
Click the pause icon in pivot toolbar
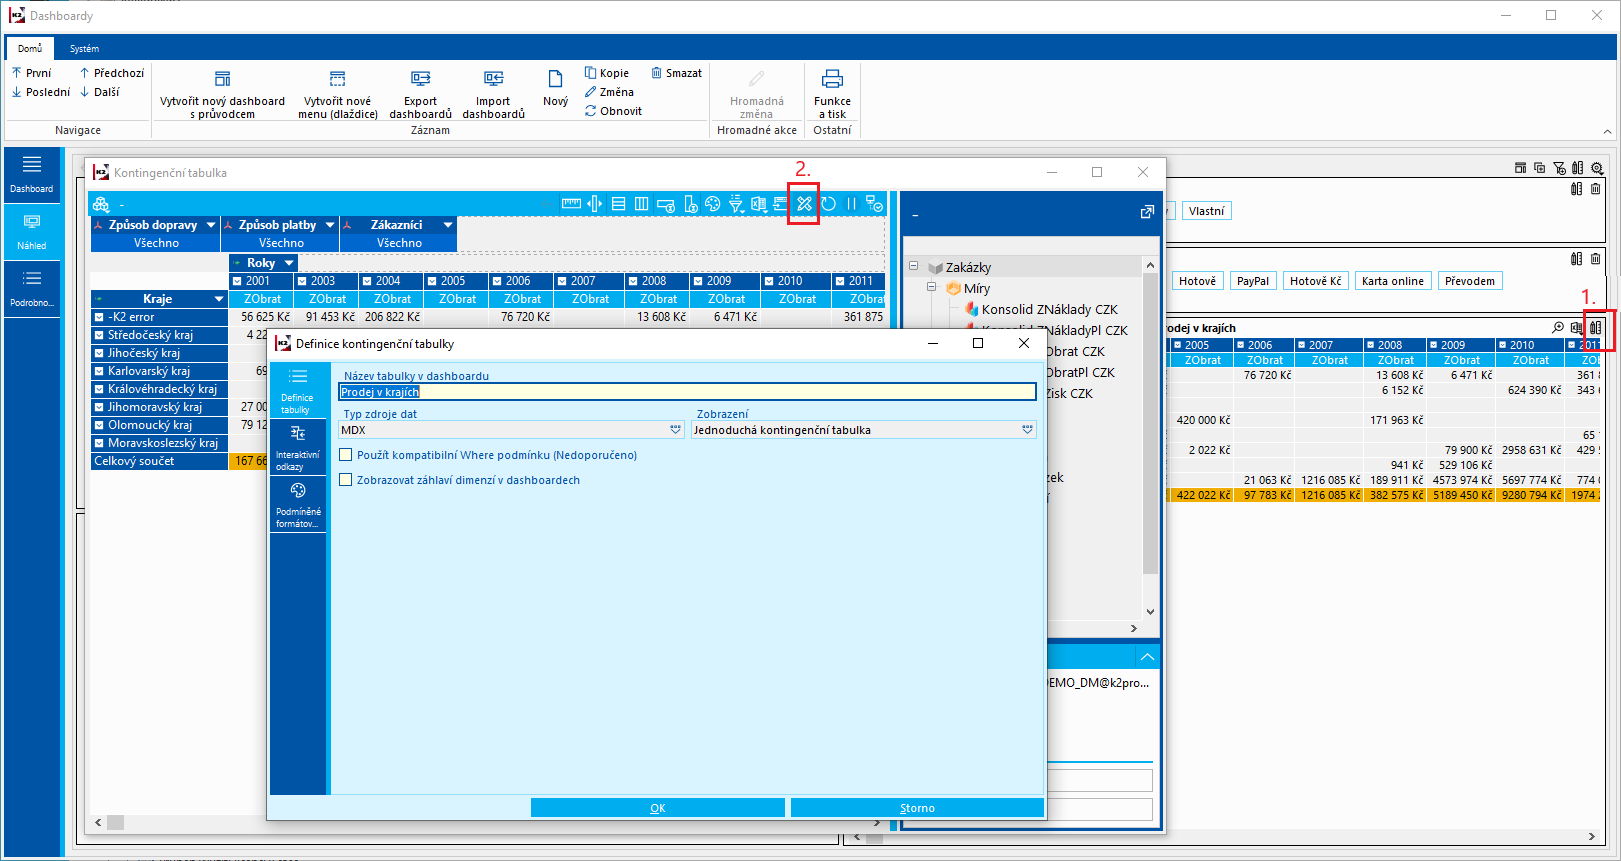[851, 204]
